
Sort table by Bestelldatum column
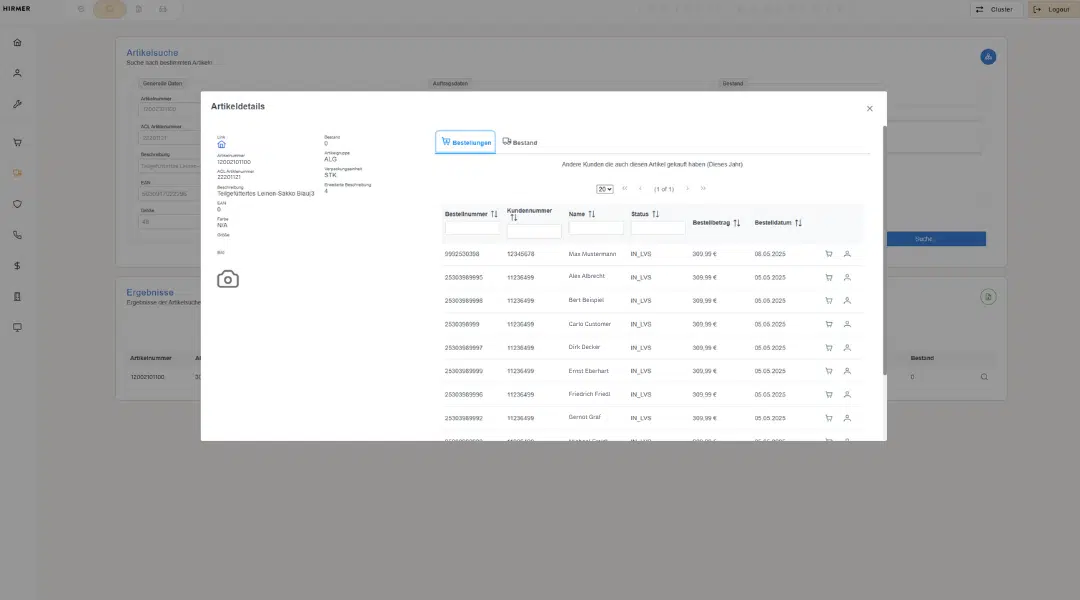[798, 223]
